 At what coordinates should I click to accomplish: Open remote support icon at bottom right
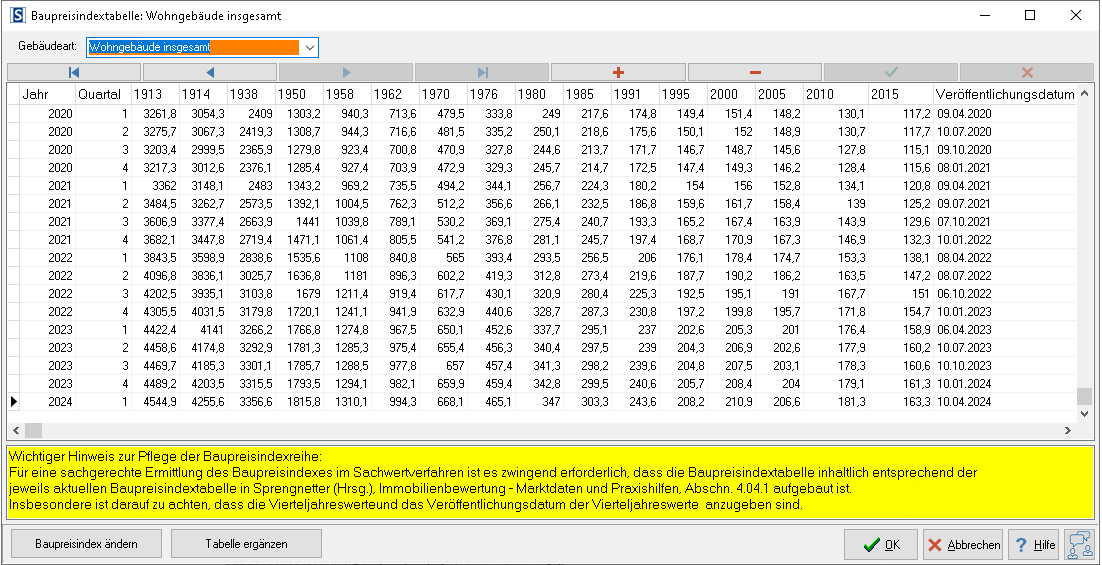1080,544
